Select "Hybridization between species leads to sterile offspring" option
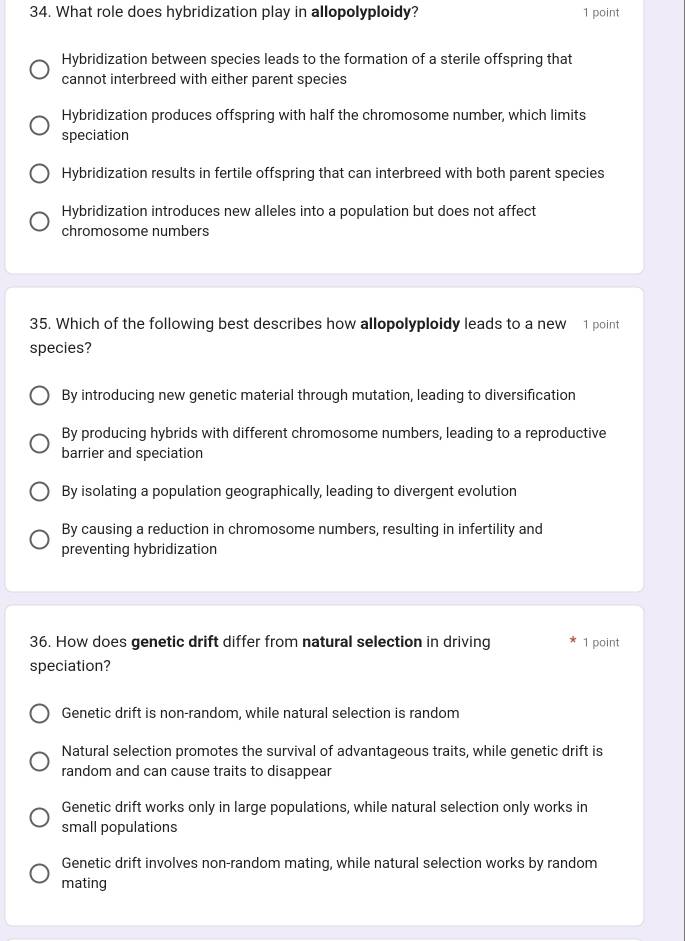Screen dimensions: 685x941 [x=39, y=69]
